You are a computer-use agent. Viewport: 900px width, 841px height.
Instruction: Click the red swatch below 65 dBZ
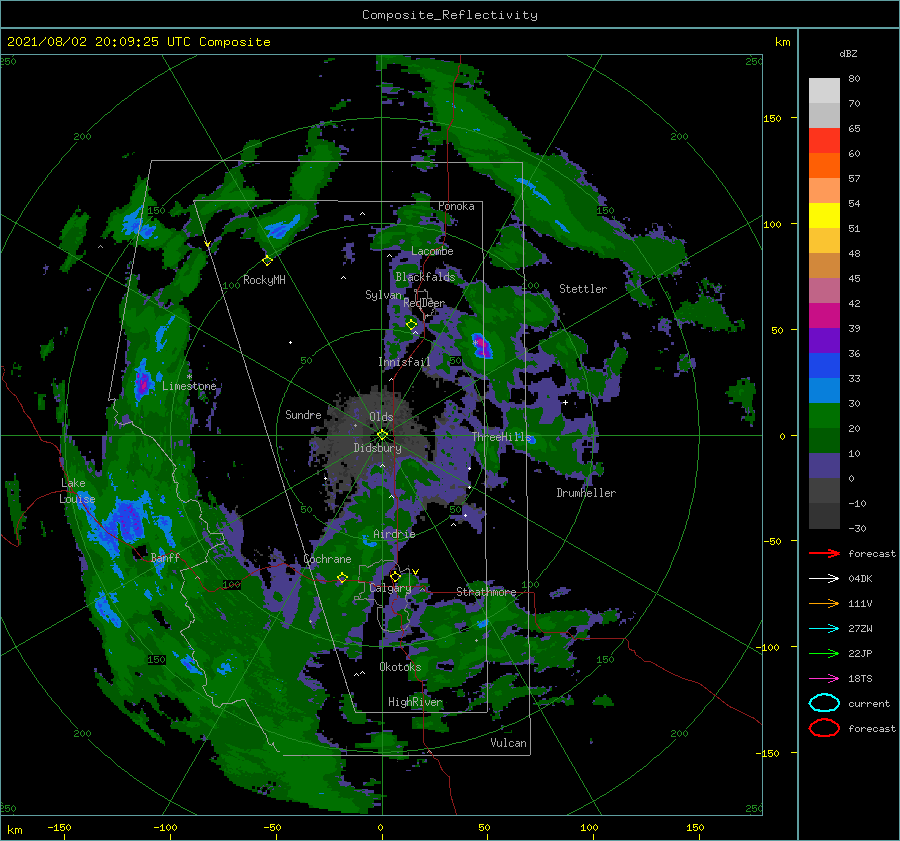pos(824,140)
